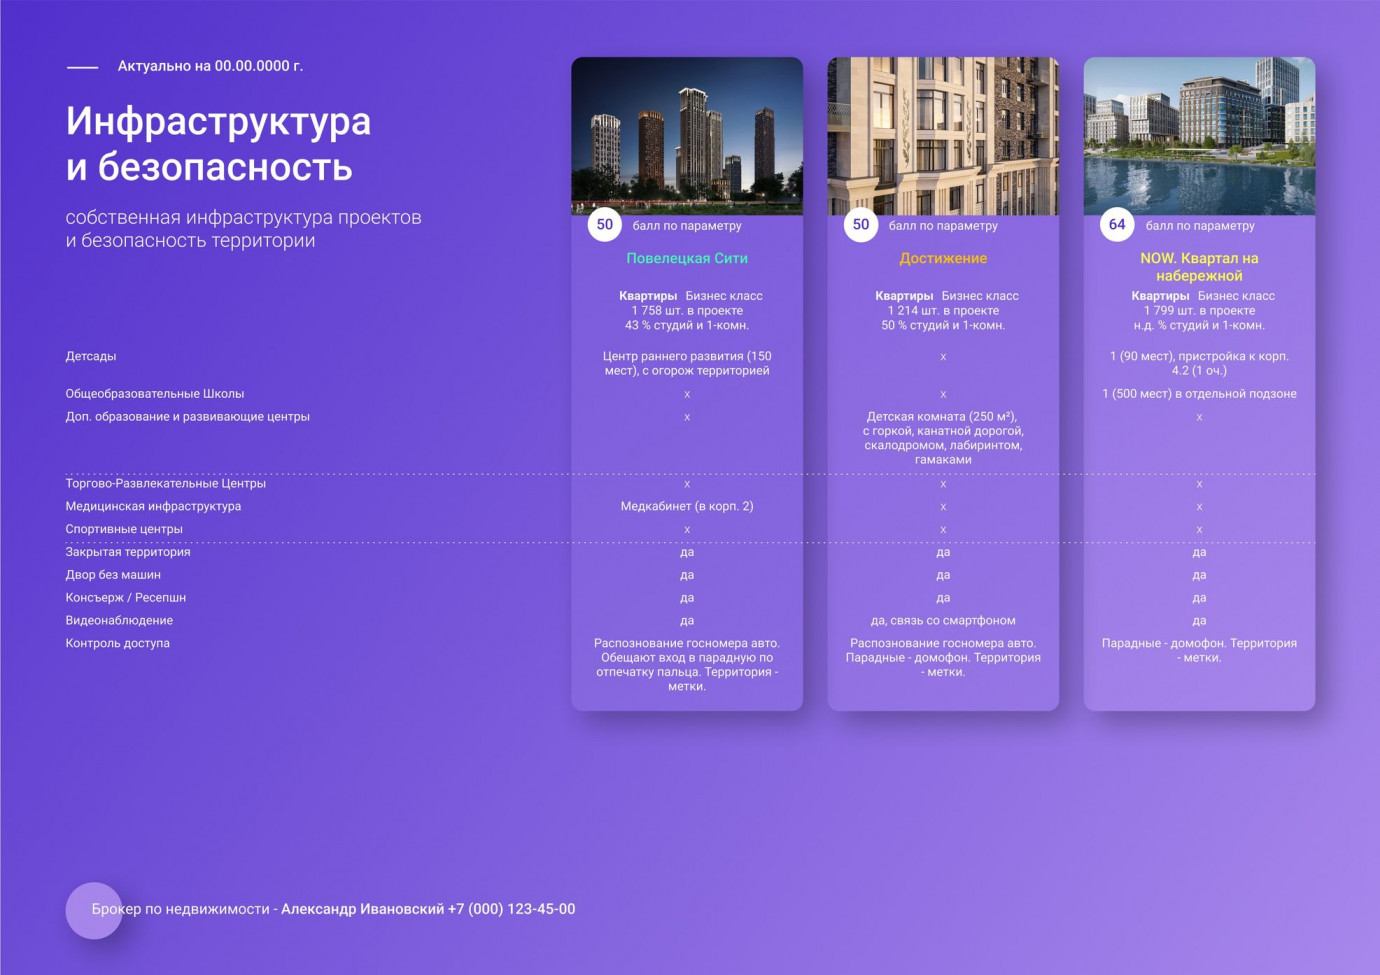Click the score badge 64 on NOW card
1380x975 pixels.
click(x=1117, y=225)
